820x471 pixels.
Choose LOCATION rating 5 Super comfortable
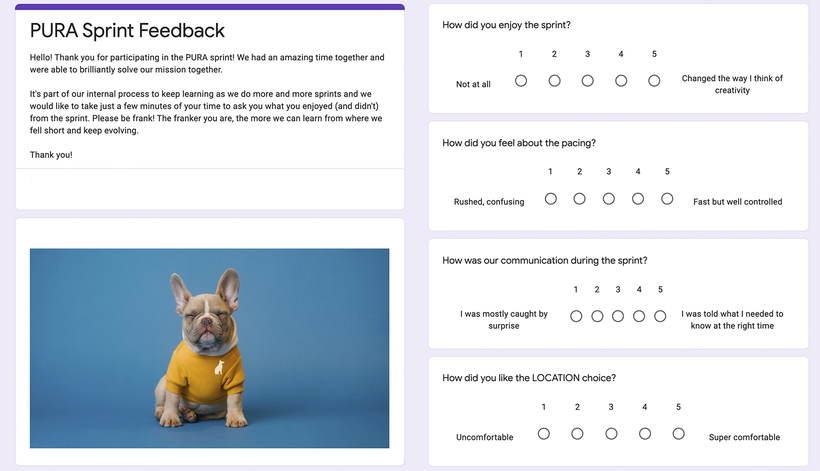click(x=678, y=434)
